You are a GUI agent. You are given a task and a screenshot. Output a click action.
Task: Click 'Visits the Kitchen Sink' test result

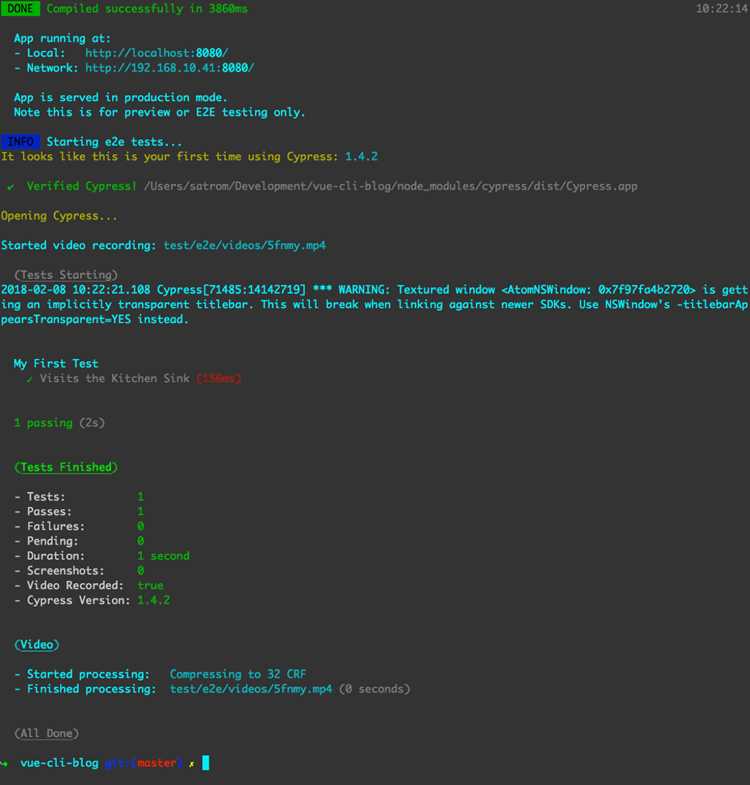(x=115, y=378)
